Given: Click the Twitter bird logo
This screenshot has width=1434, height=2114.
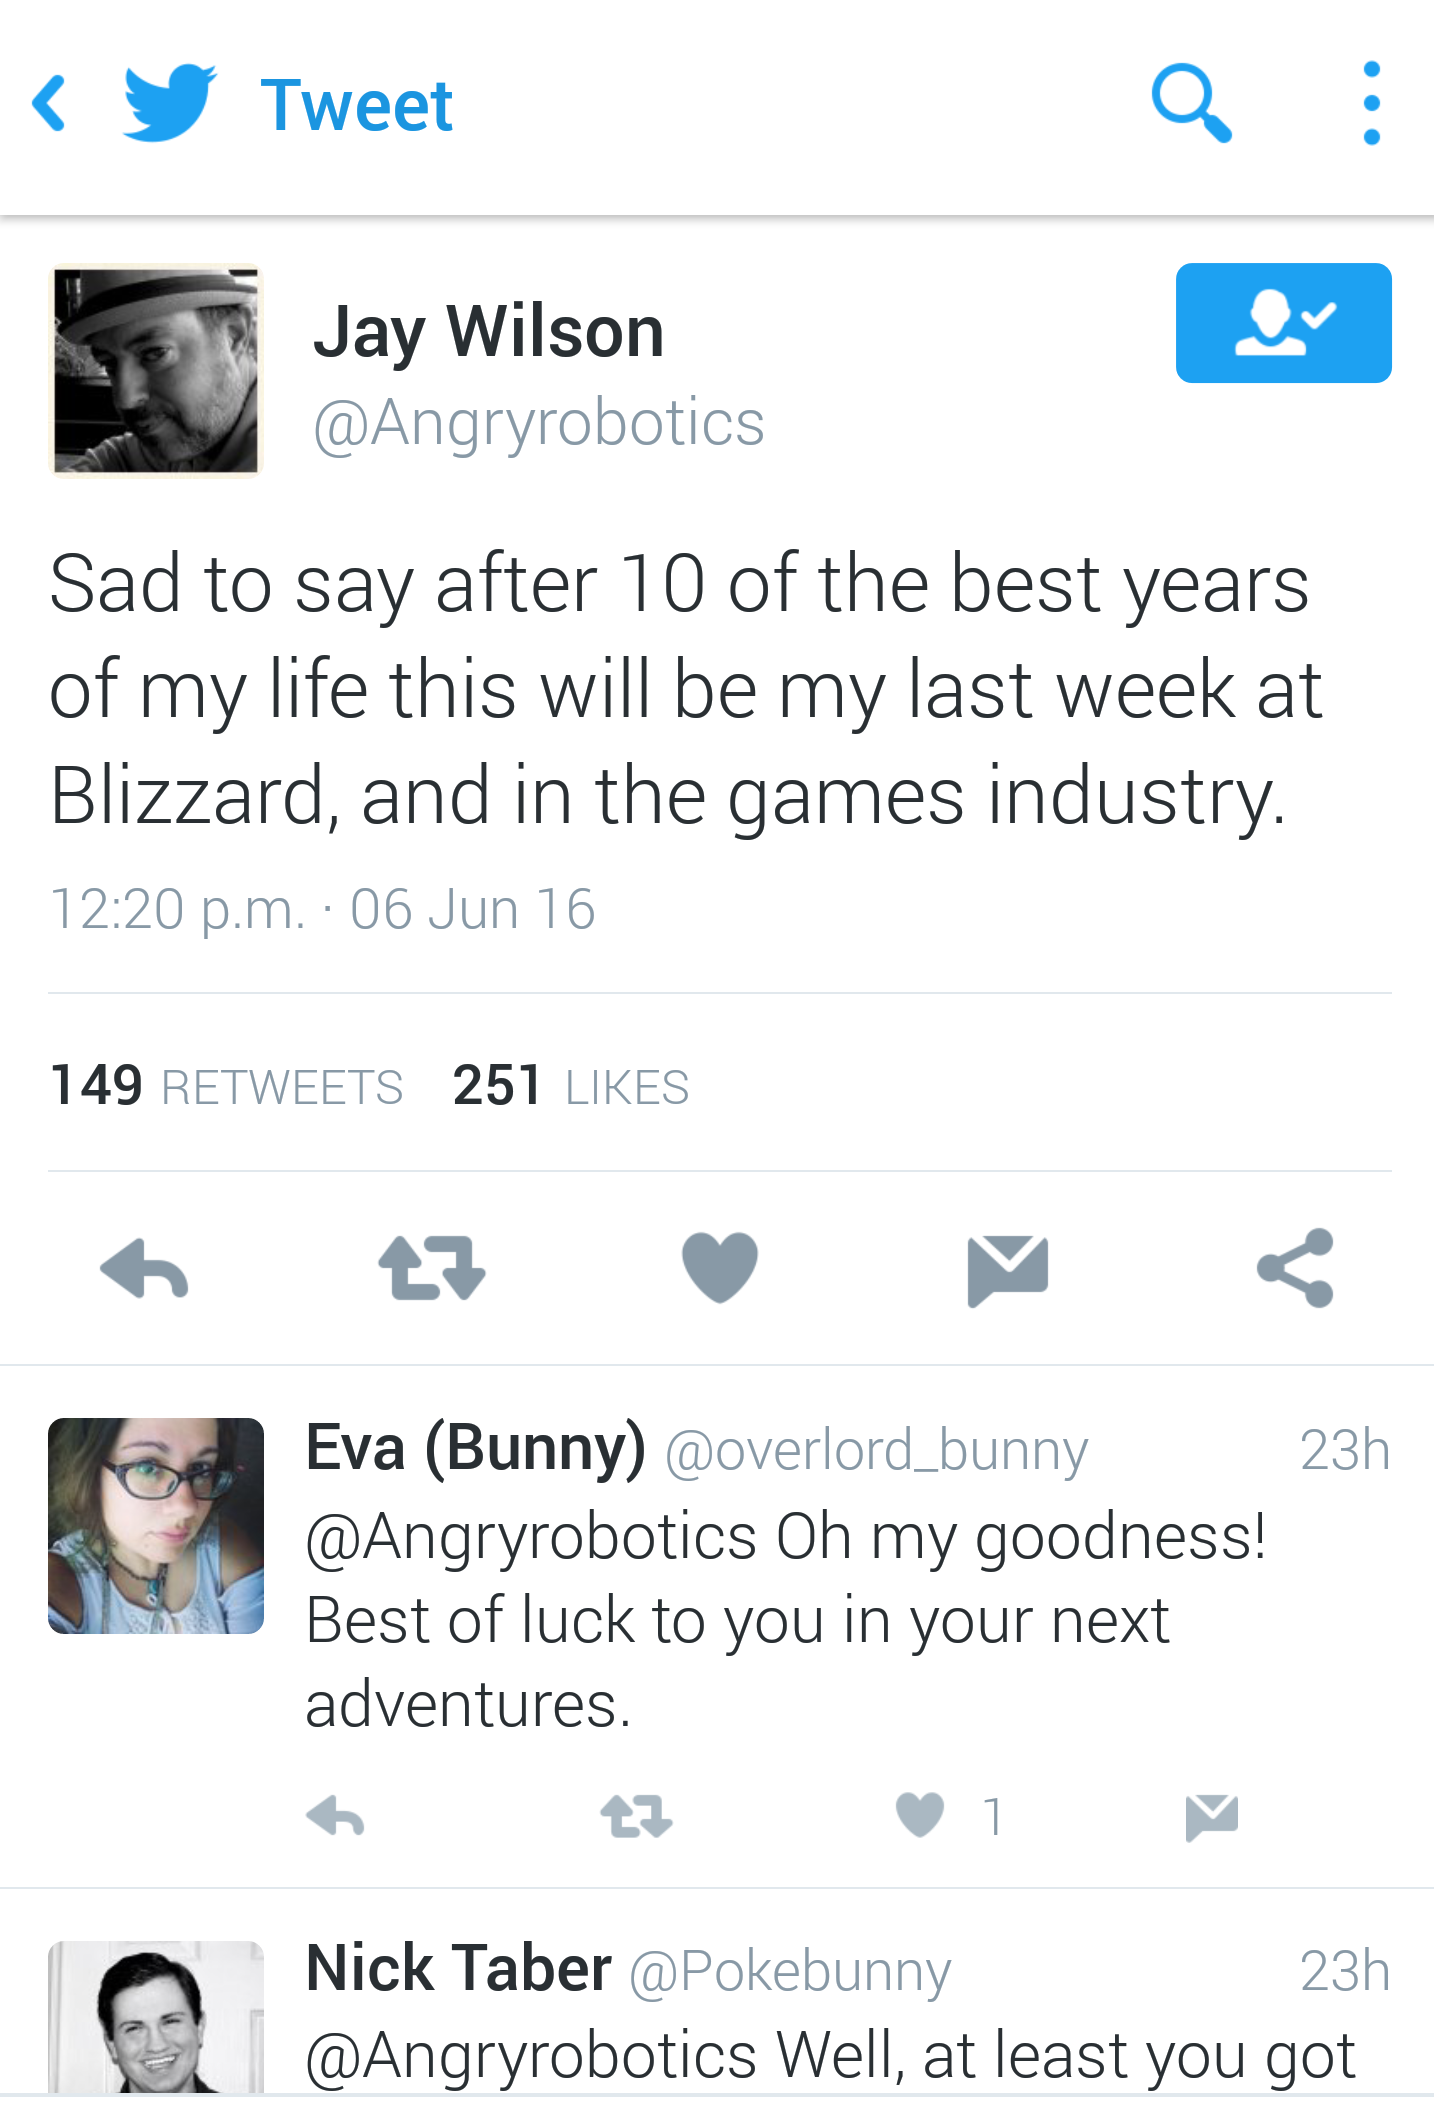Looking at the screenshot, I should [169, 103].
